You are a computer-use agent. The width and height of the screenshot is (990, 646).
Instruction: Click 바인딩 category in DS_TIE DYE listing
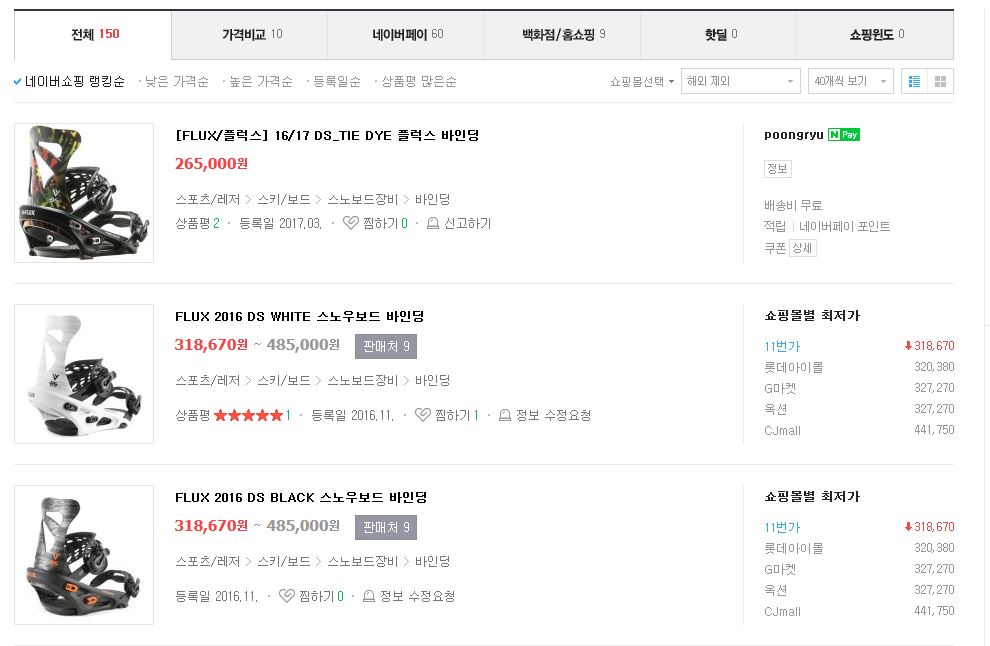[432, 200]
